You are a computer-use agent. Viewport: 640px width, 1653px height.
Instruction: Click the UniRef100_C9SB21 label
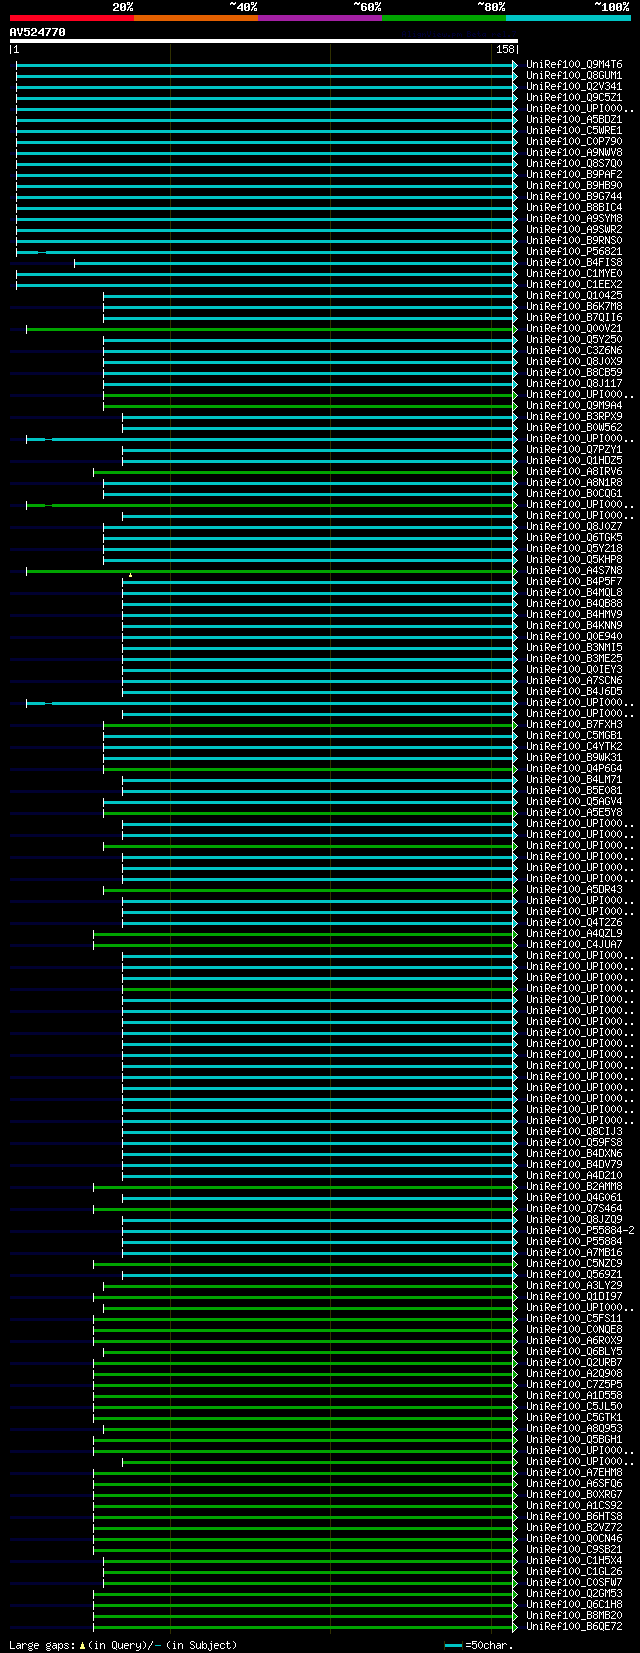pyautogui.click(x=574, y=1549)
